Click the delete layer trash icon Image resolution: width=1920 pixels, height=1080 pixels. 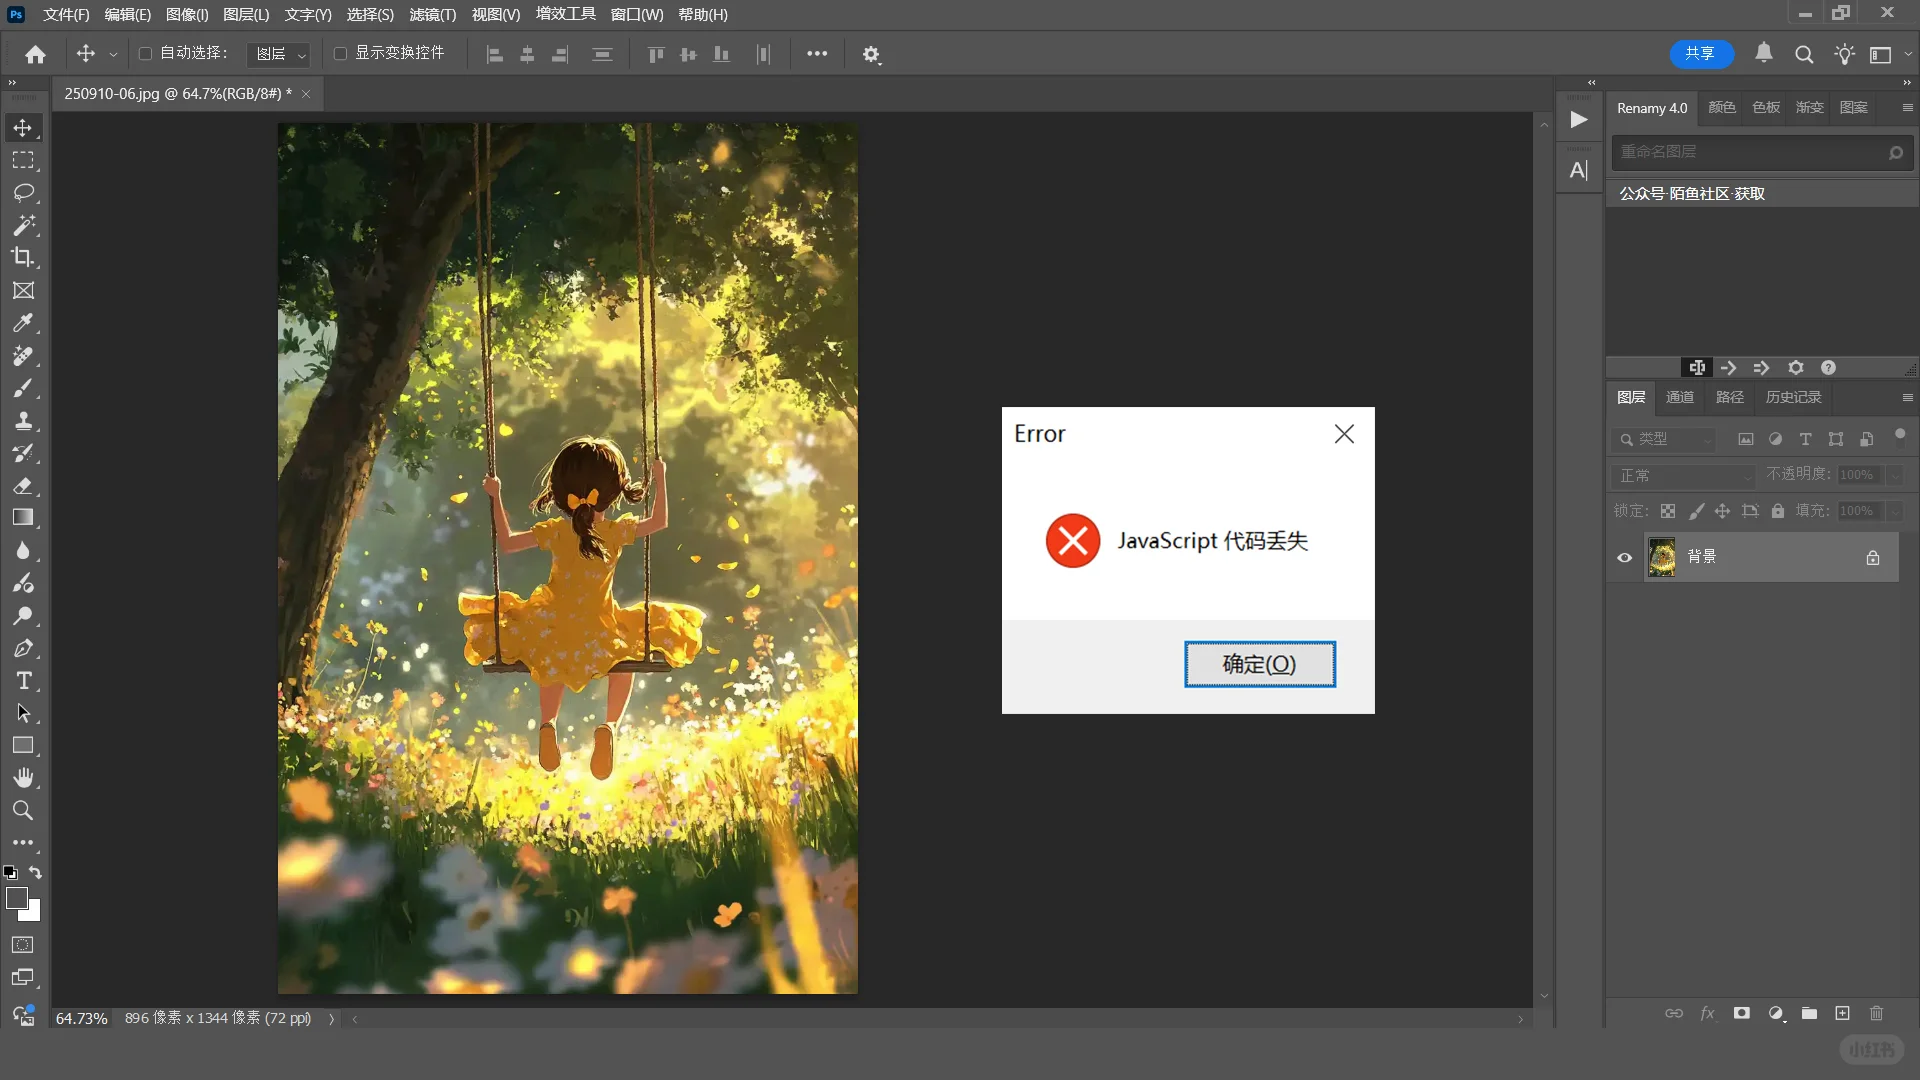[x=1876, y=1013]
